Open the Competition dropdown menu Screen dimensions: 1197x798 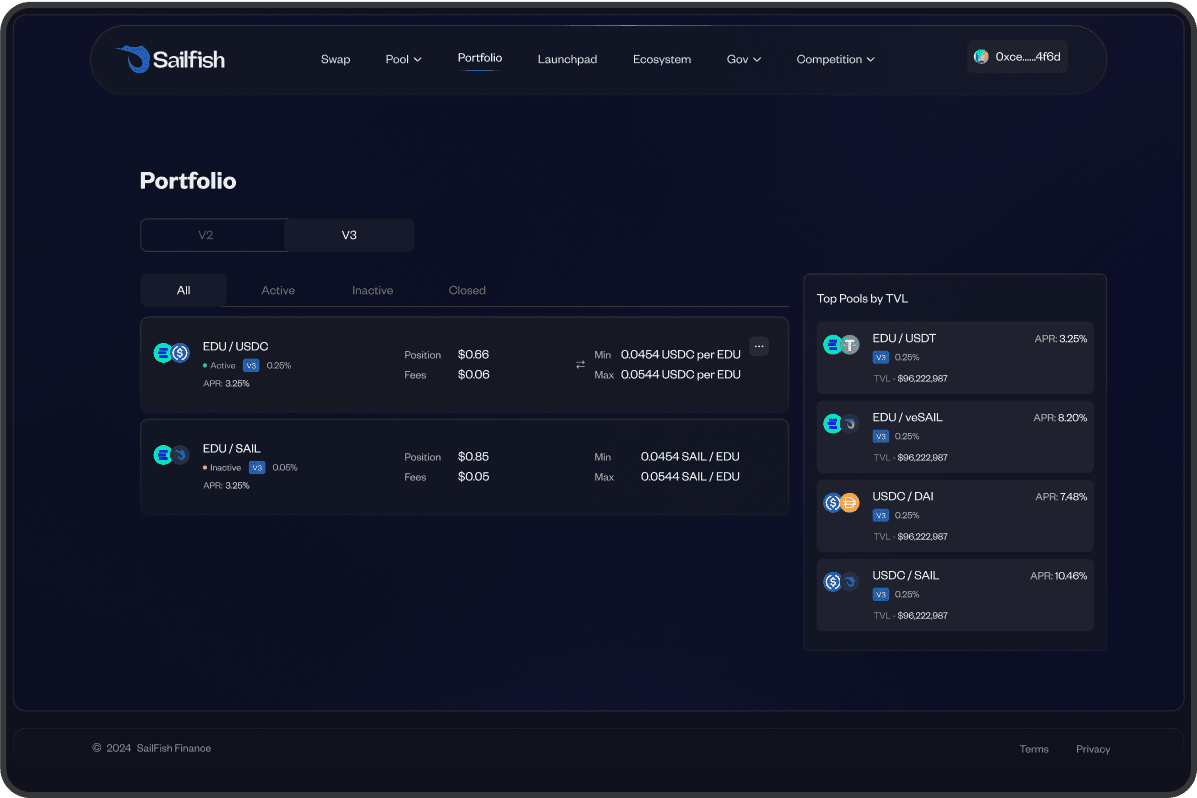[835, 59]
